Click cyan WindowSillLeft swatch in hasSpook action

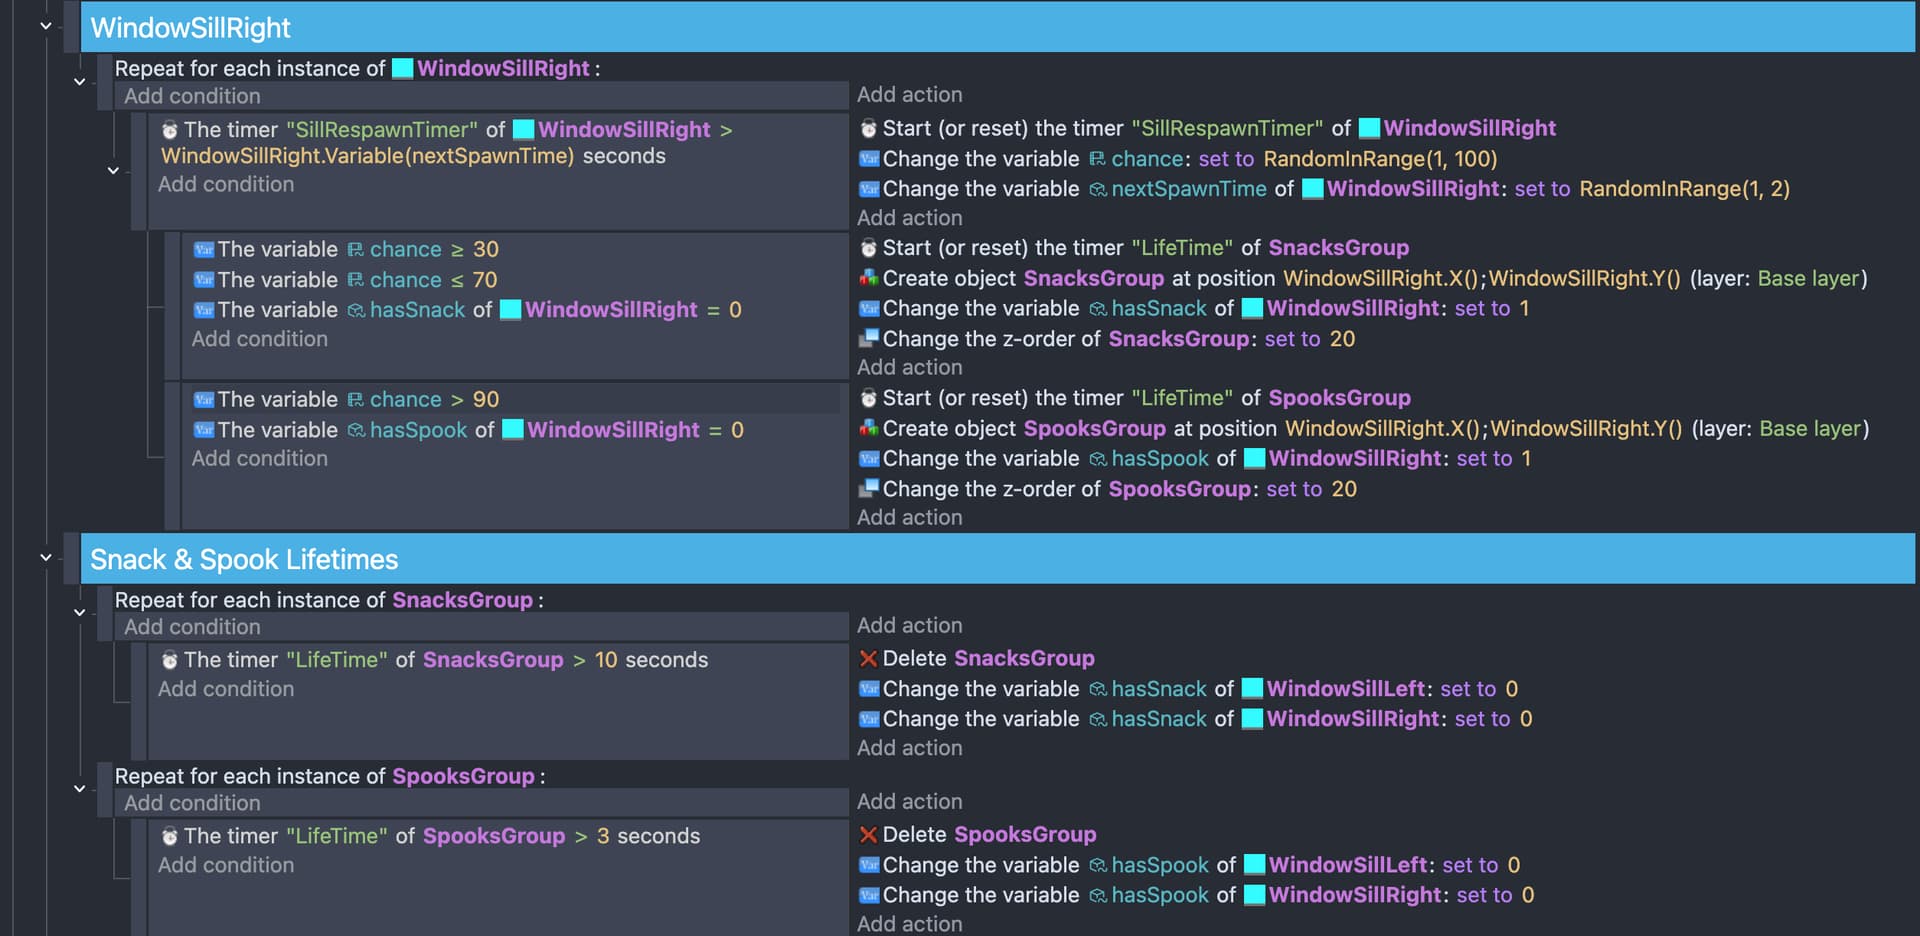(x=1254, y=865)
